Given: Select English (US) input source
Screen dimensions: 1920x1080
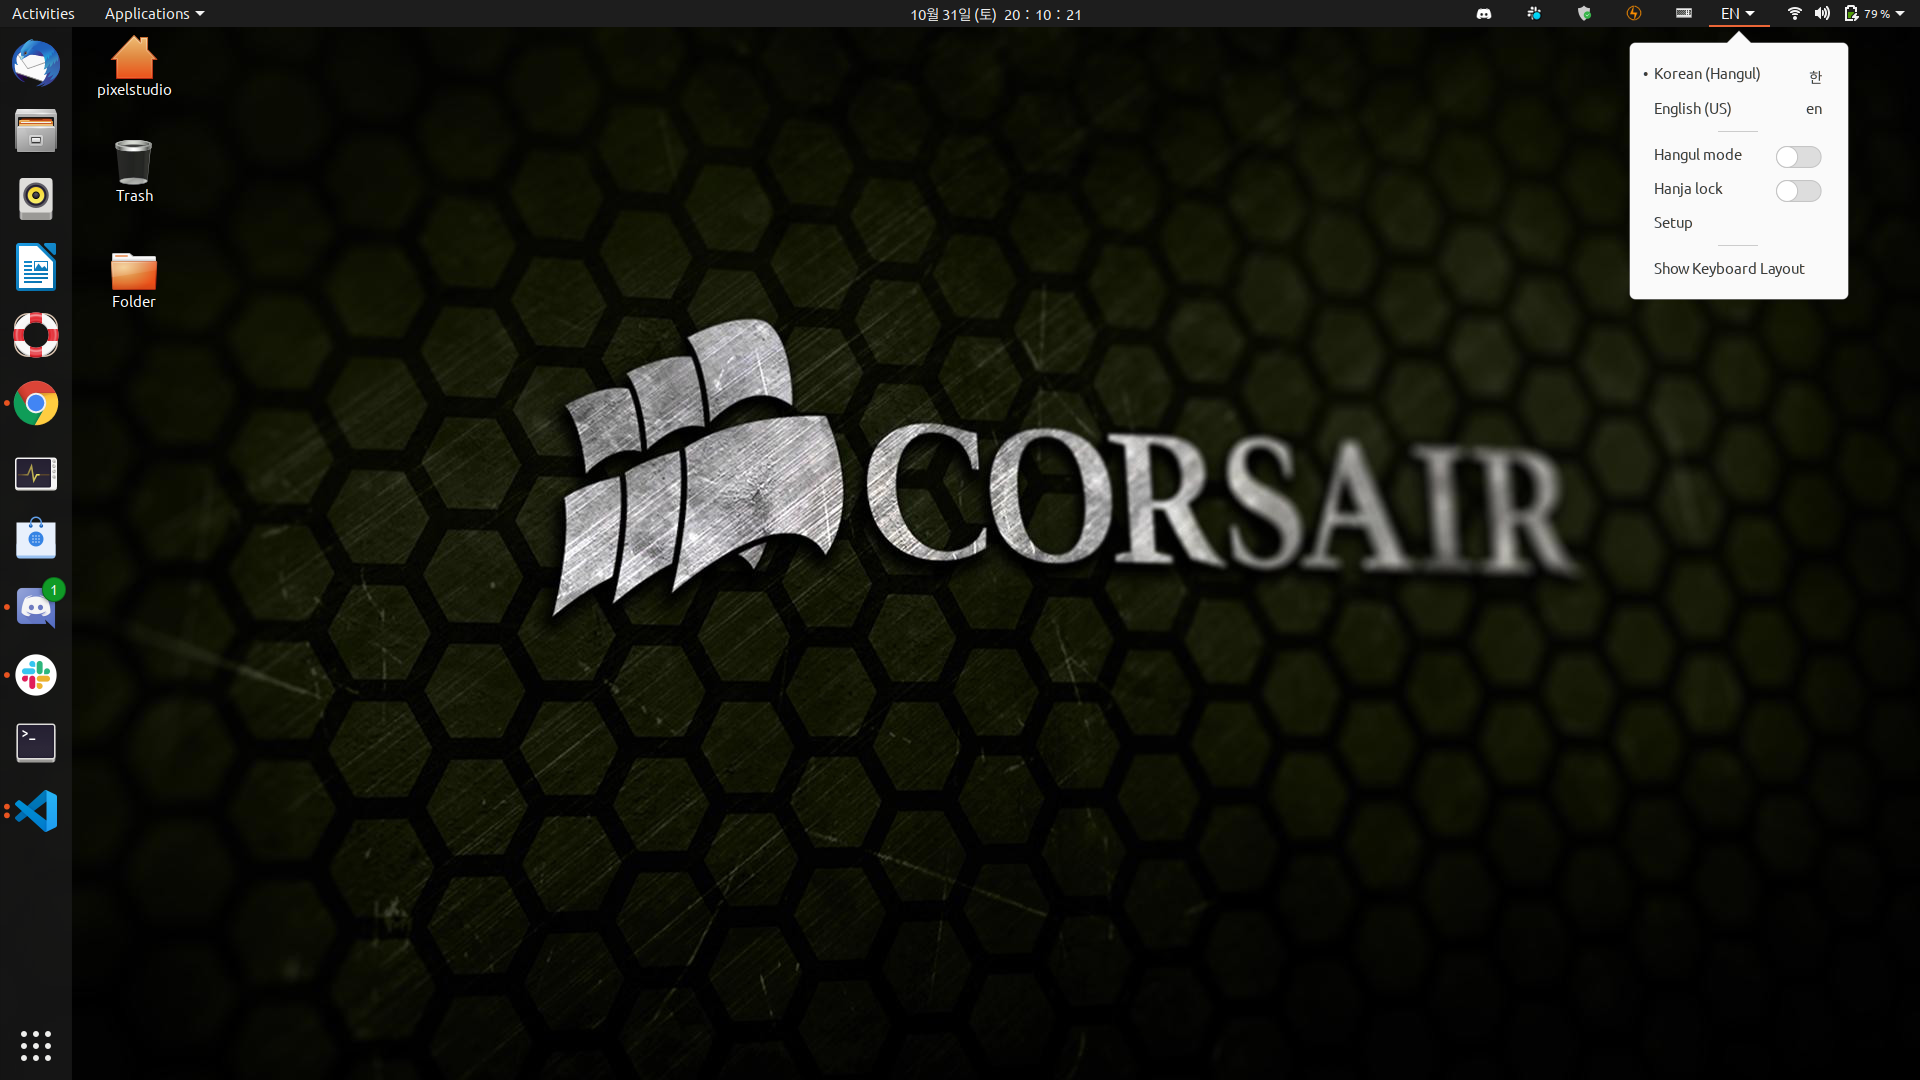Looking at the screenshot, I should pos(1738,109).
